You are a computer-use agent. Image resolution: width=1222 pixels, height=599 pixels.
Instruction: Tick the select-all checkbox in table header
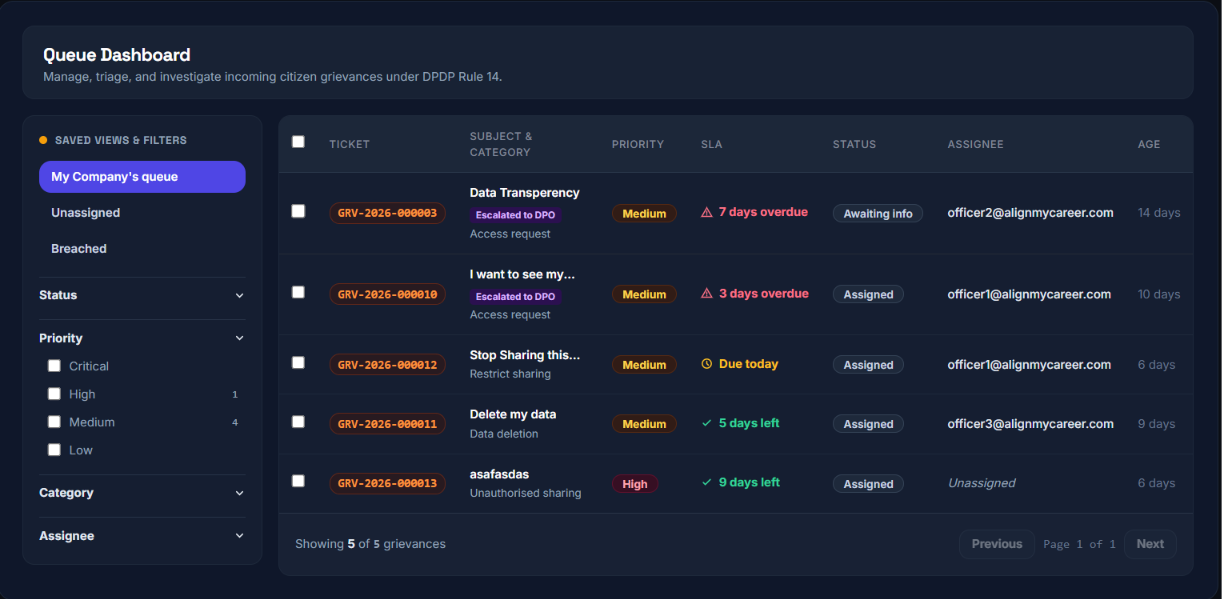coord(298,142)
